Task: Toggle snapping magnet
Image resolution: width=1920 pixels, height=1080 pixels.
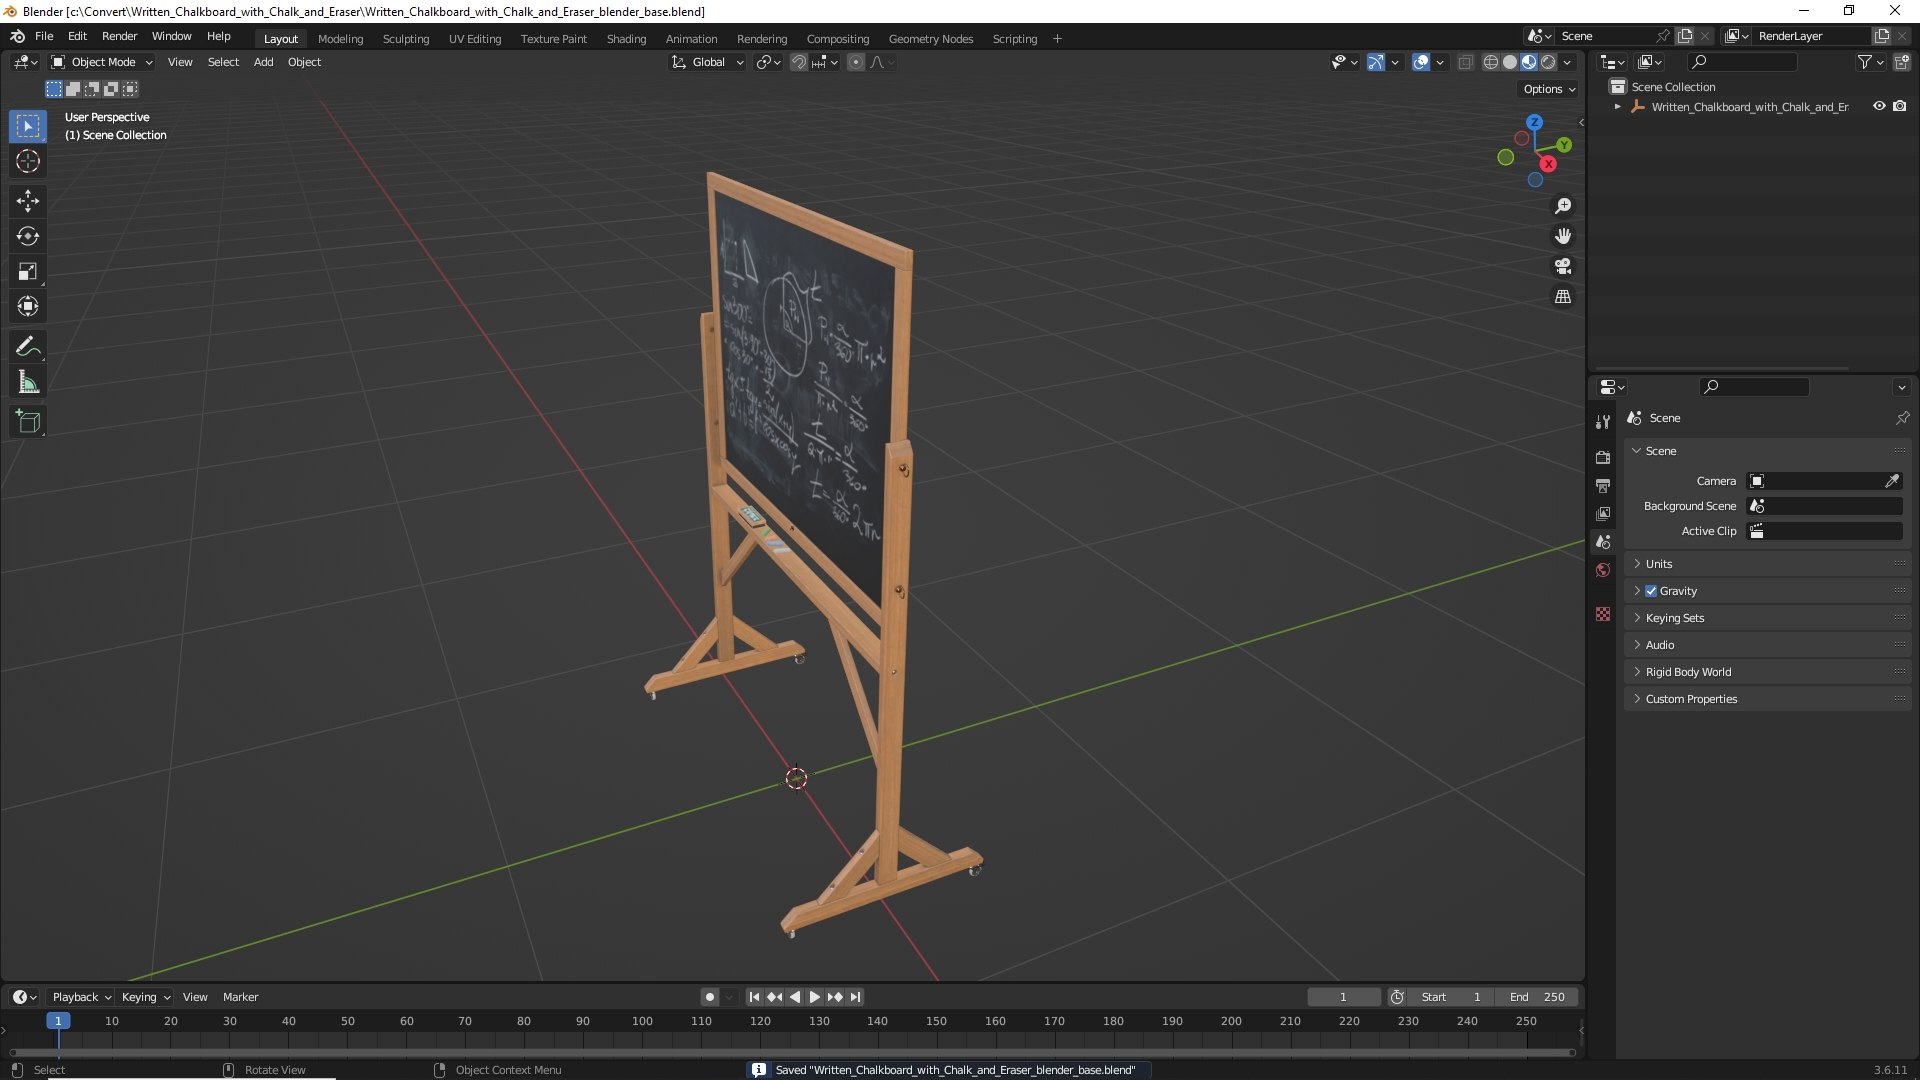Action: (x=798, y=62)
